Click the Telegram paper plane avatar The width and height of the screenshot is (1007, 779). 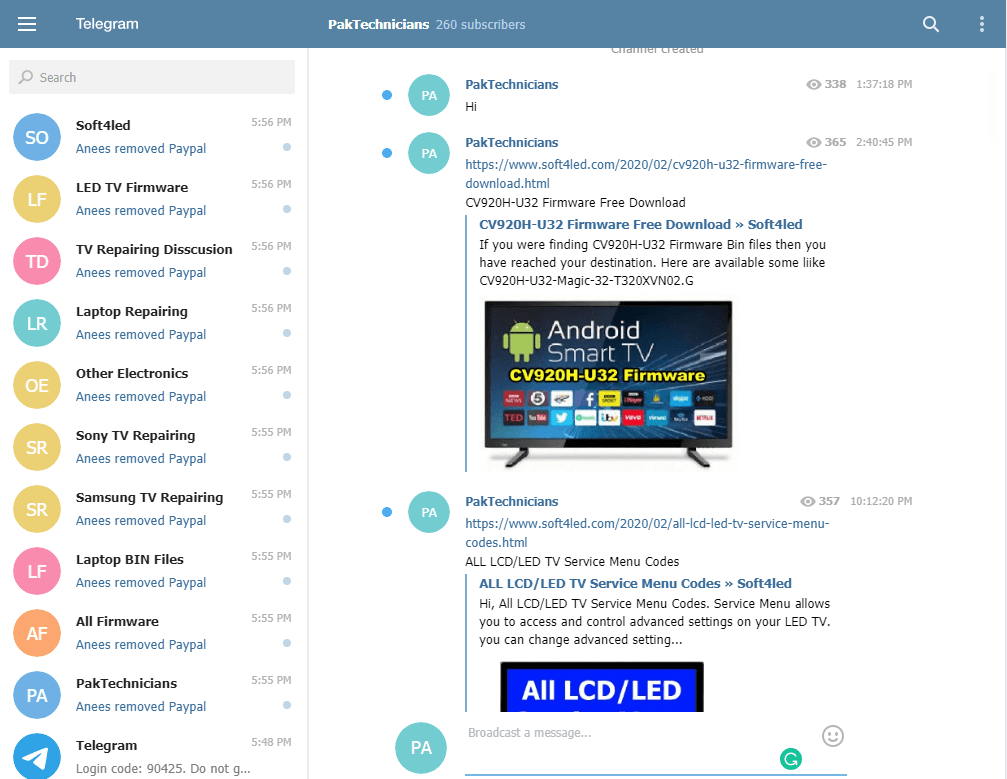pyautogui.click(x=37, y=757)
